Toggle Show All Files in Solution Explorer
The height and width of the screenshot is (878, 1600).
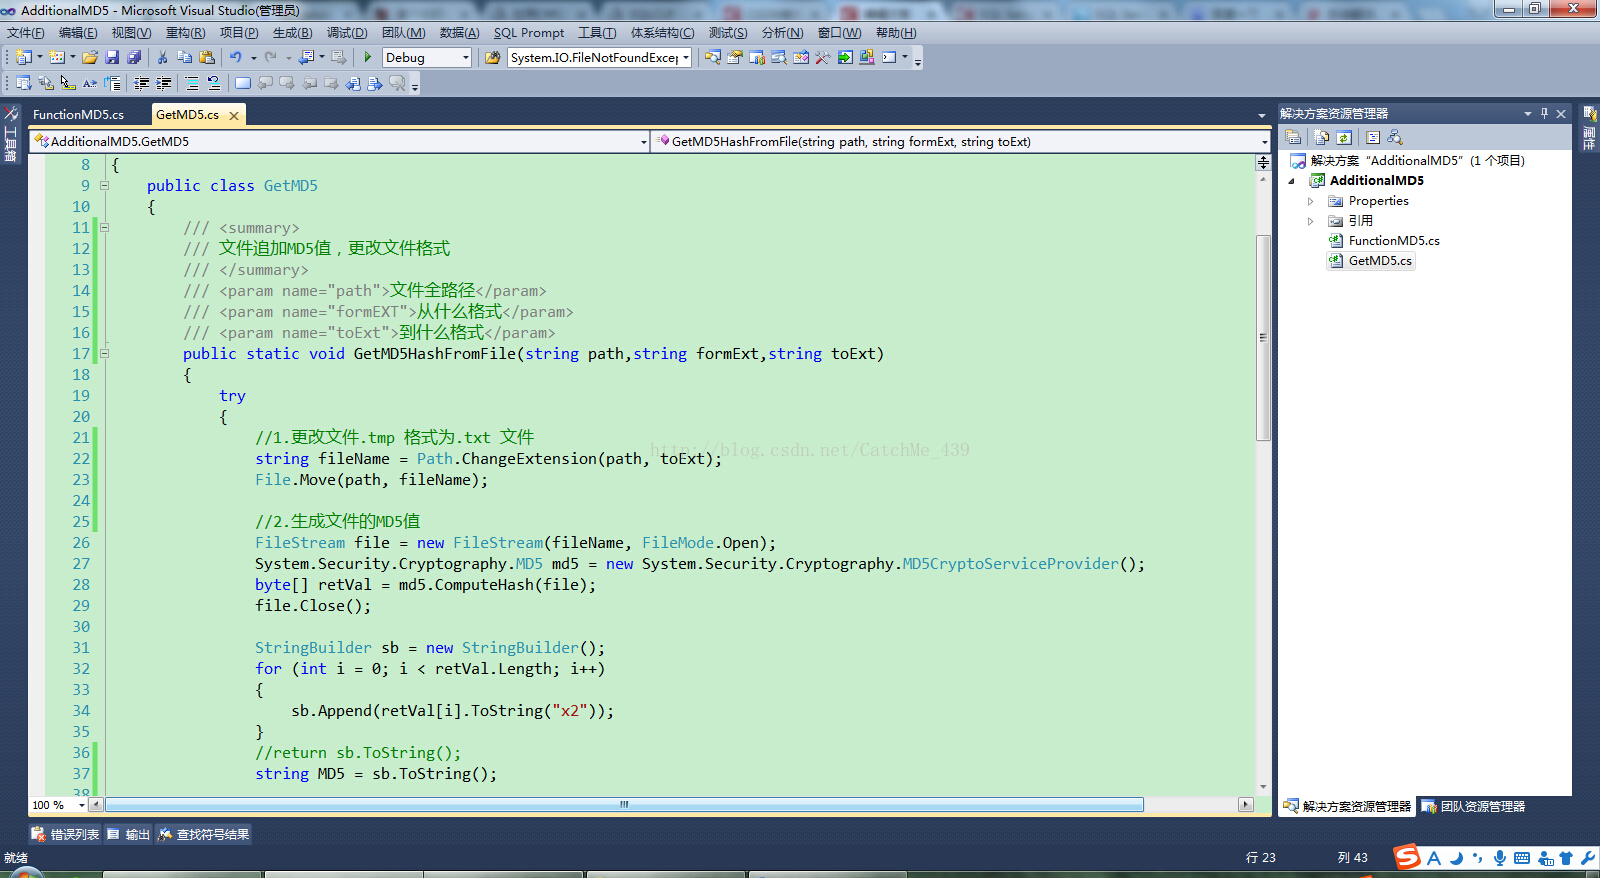(1321, 137)
